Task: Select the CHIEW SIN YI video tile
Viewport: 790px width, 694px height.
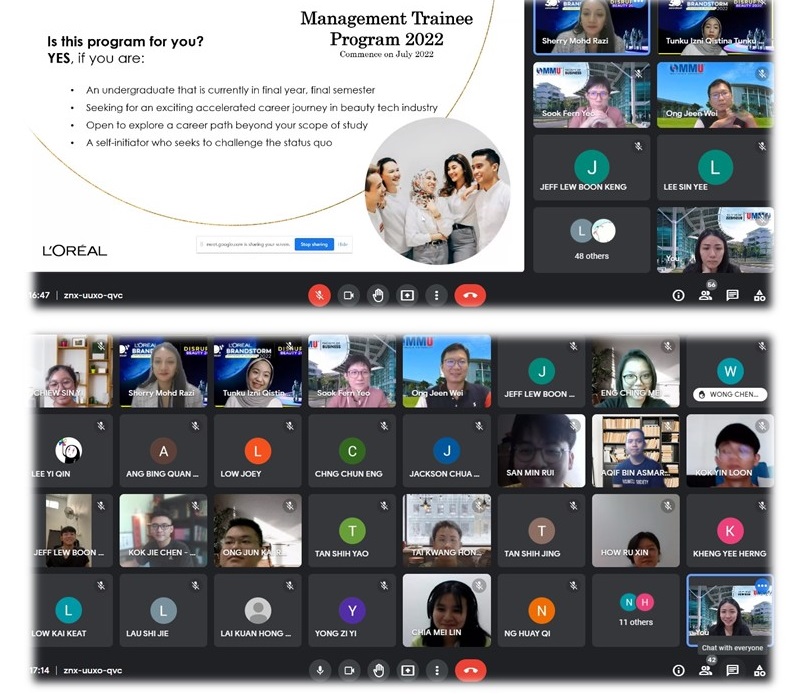Action: tap(72, 371)
